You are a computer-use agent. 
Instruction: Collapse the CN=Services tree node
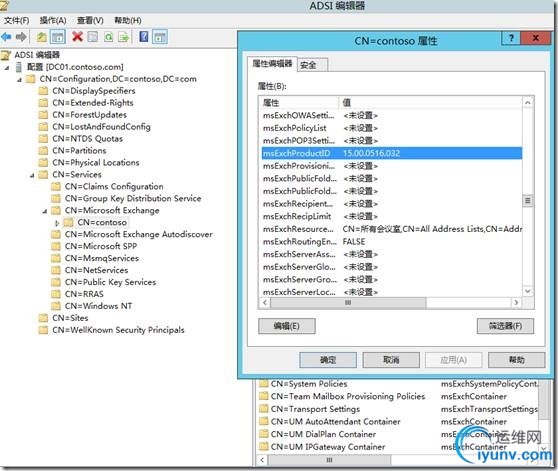(32, 175)
